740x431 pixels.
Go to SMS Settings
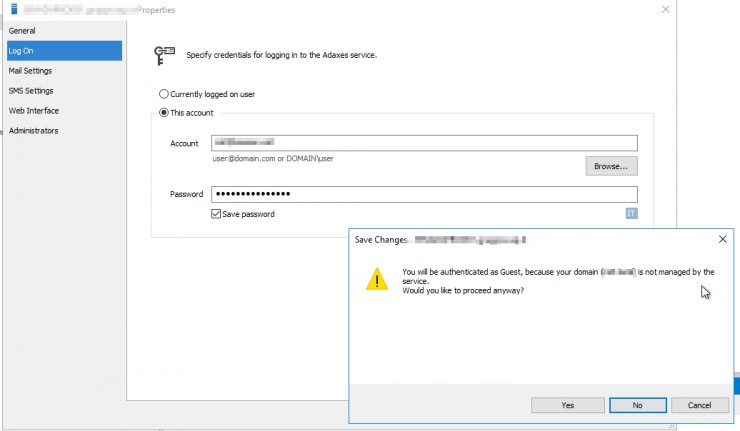click(x=31, y=91)
